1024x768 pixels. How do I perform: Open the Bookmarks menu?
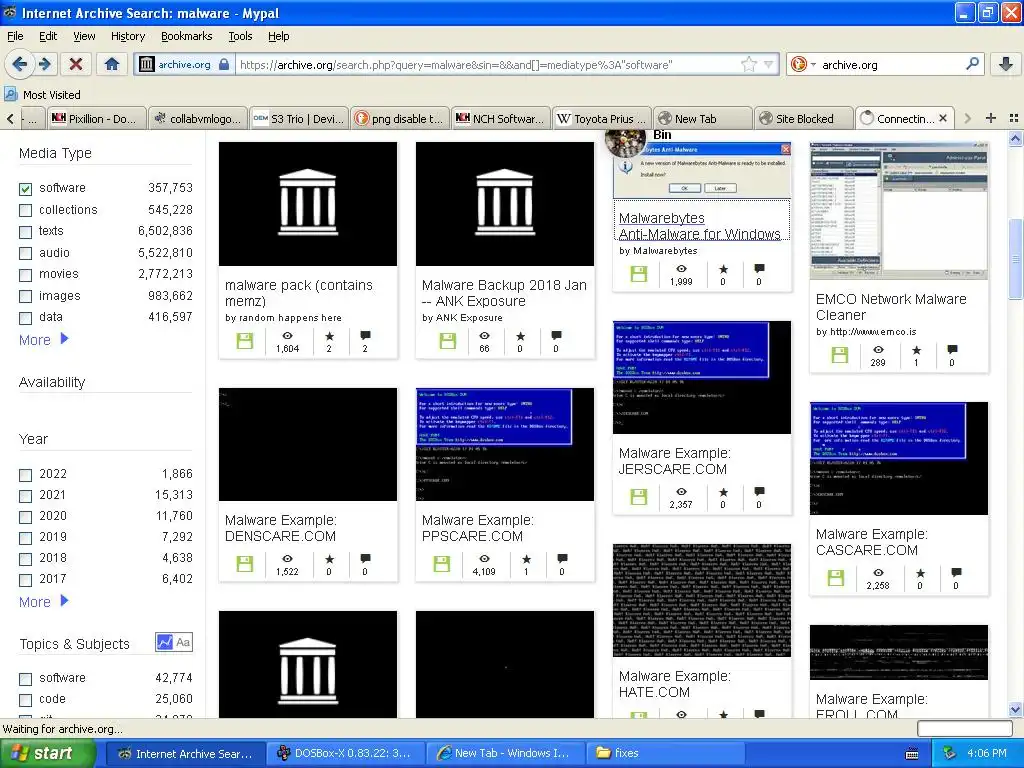187,36
